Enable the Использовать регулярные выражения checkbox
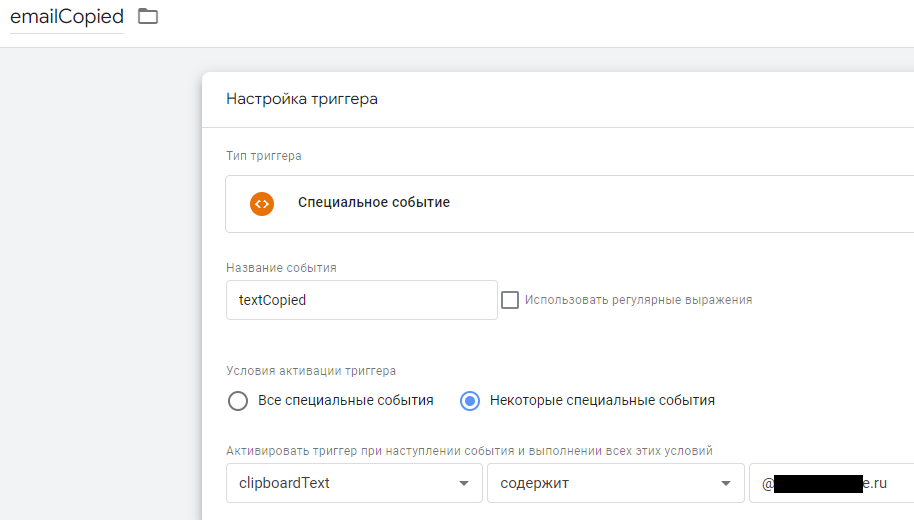The width and height of the screenshot is (914, 520). click(510, 300)
